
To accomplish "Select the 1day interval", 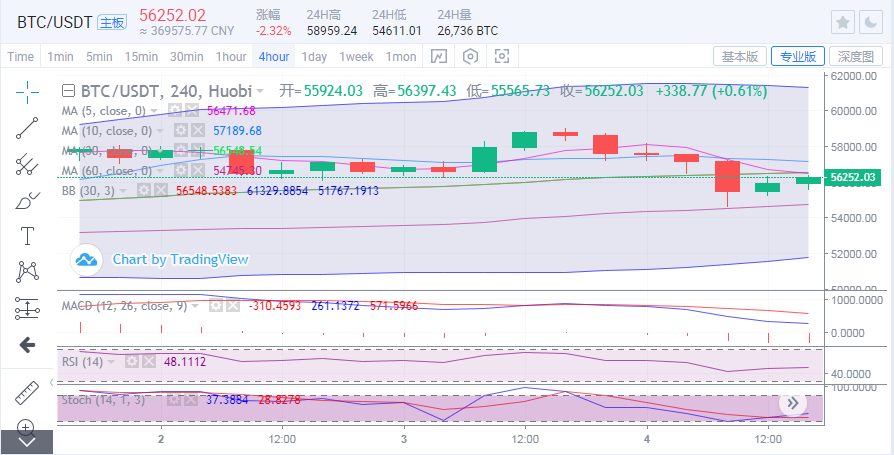I will (x=314, y=56).
